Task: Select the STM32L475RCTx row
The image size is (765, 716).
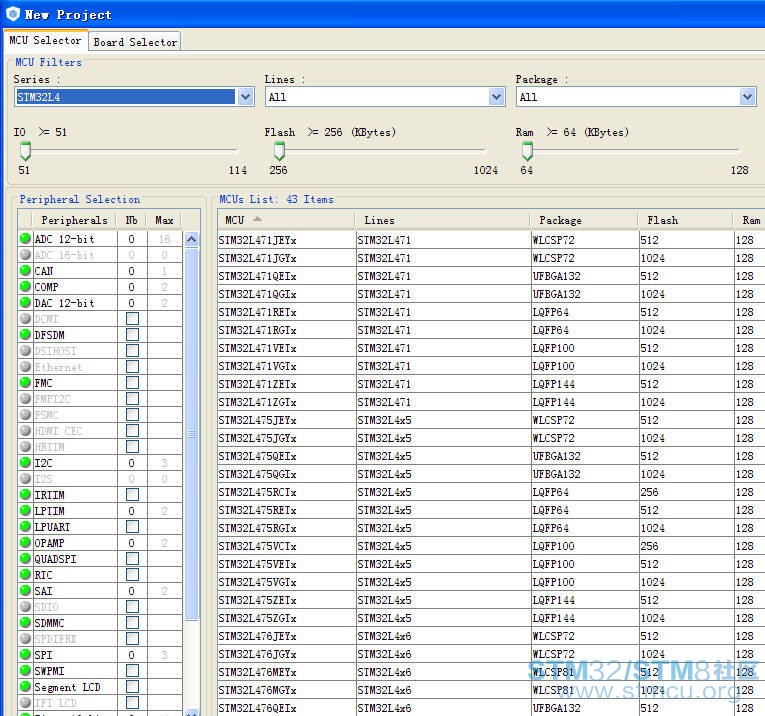Action: [491, 492]
